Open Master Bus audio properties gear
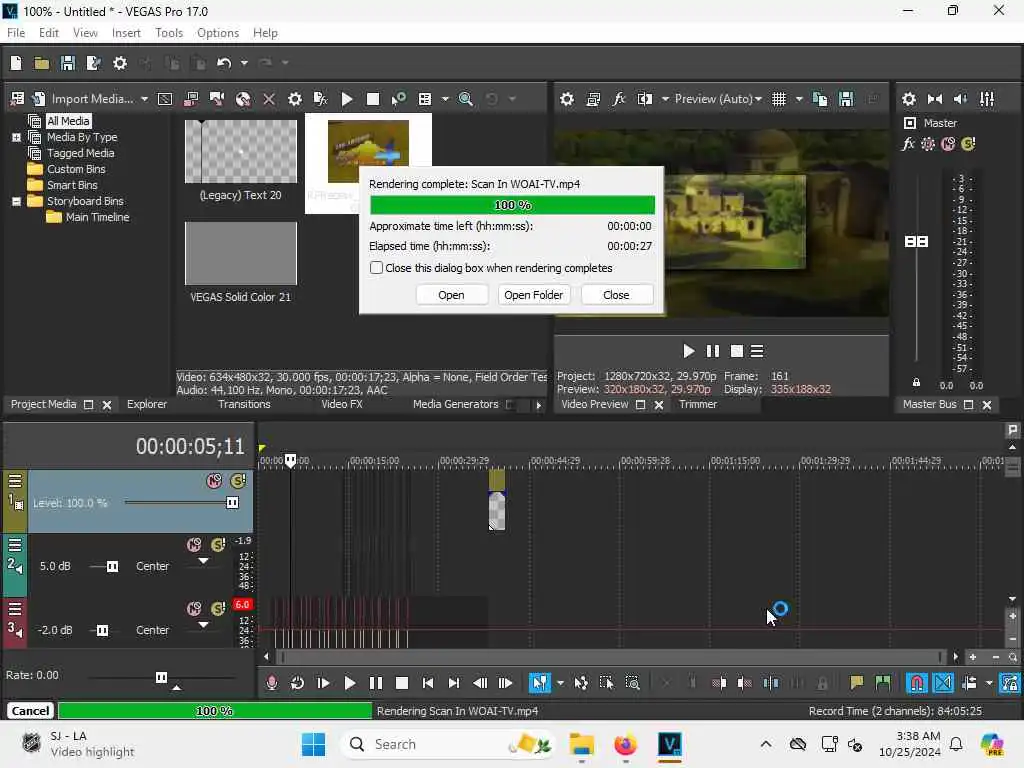The image size is (1024, 768). point(908,99)
